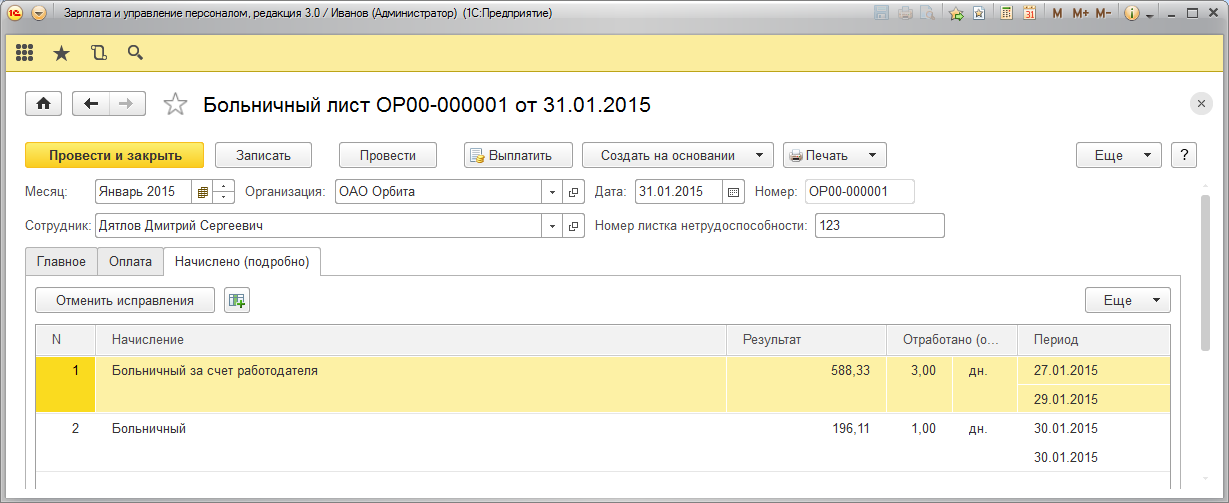Click the print preview icon in the title bar
This screenshot has height=503, width=1229.
coord(927,14)
